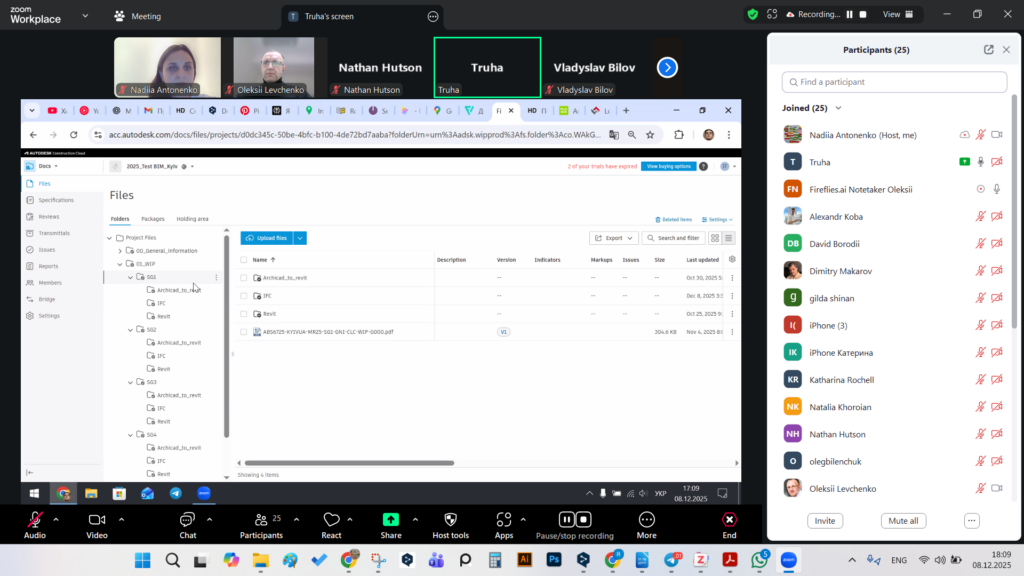Unmute microphone using the Audio button
Image resolution: width=1024 pixels, height=576 pixels.
35,520
